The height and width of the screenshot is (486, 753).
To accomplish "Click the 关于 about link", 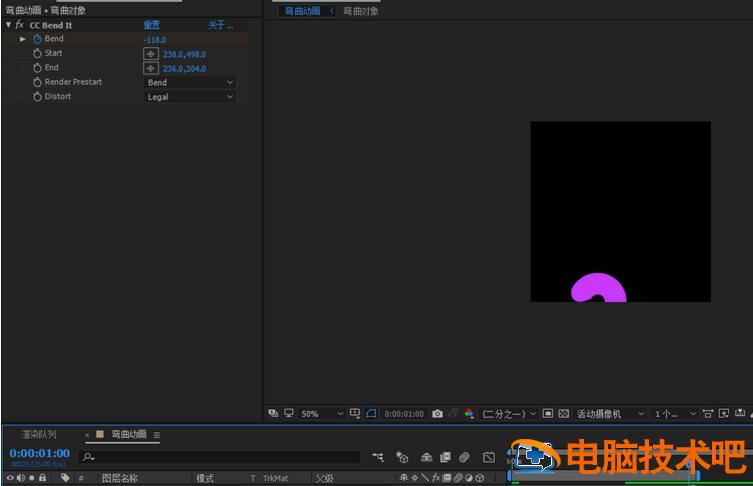I will 220,25.
